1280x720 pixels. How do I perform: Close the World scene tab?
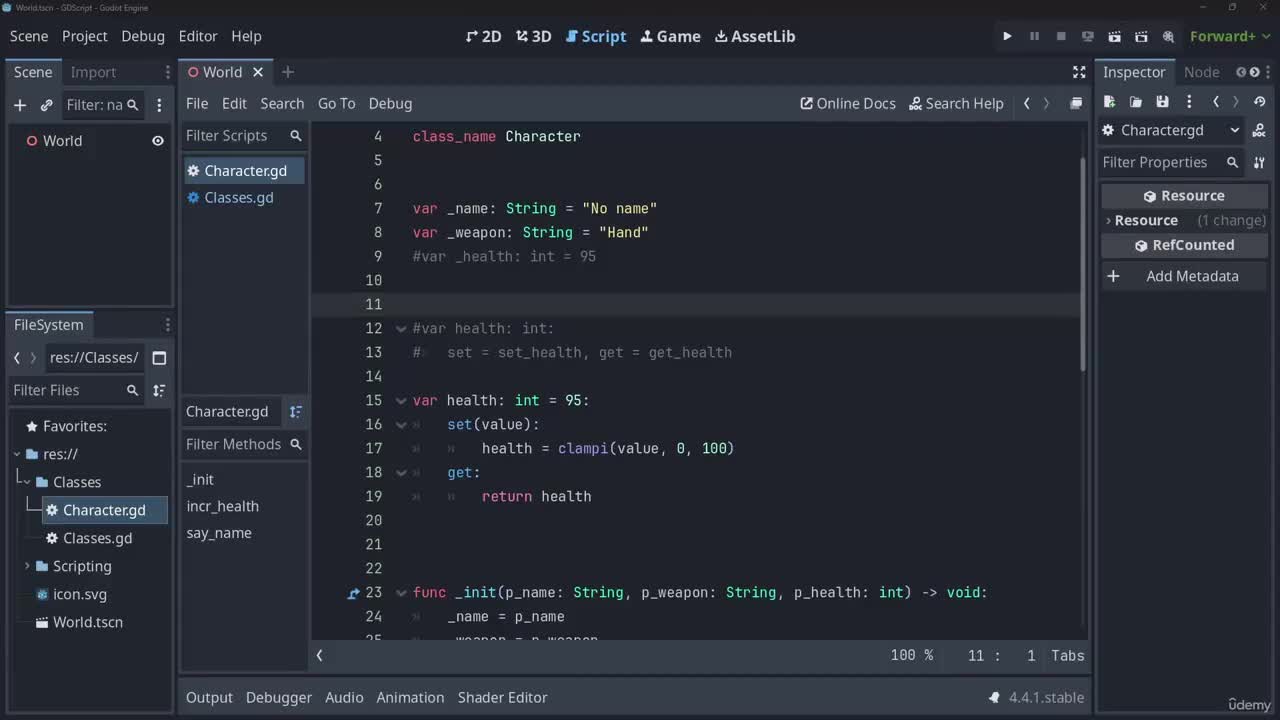point(258,72)
